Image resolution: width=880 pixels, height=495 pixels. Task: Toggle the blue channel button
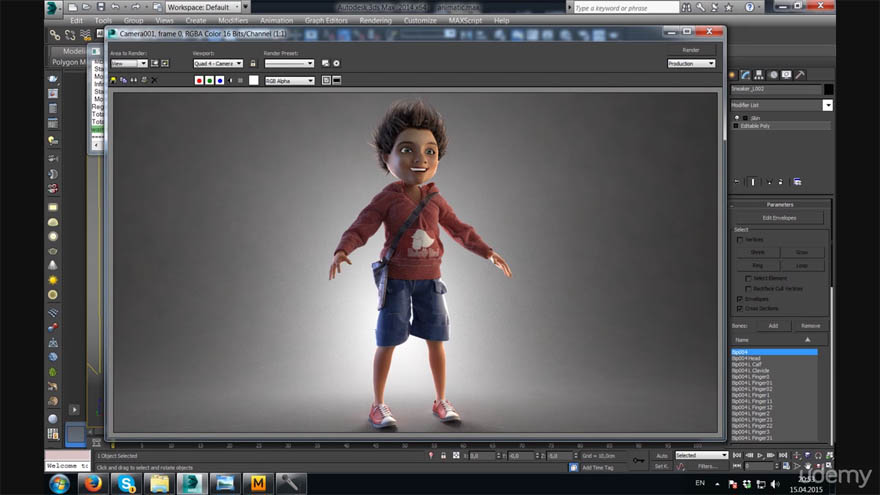point(219,80)
